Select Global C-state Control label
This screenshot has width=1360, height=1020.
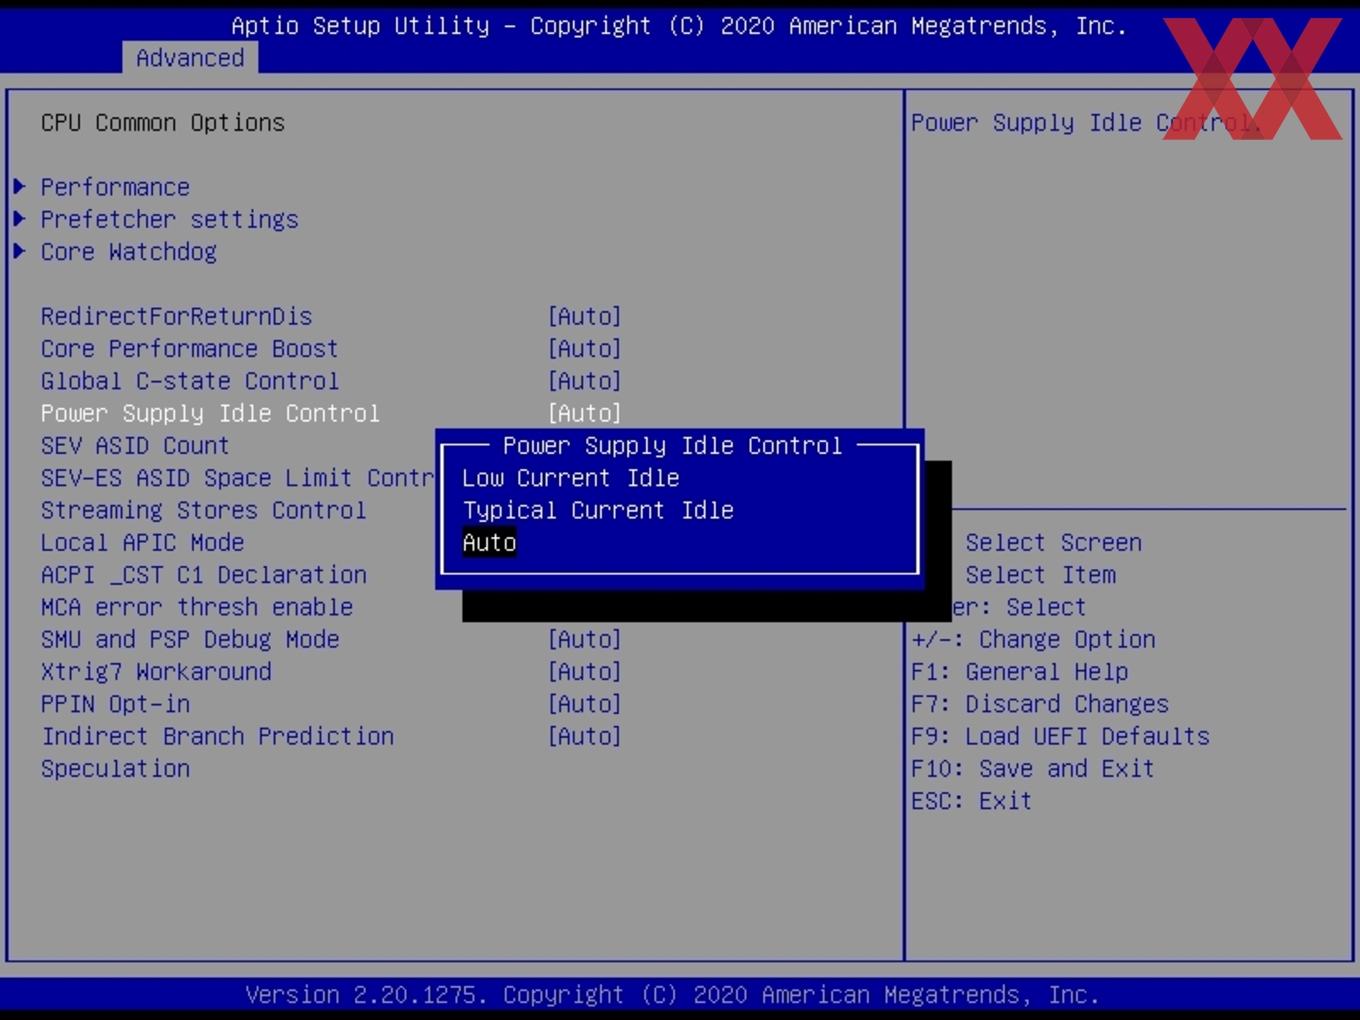(190, 381)
